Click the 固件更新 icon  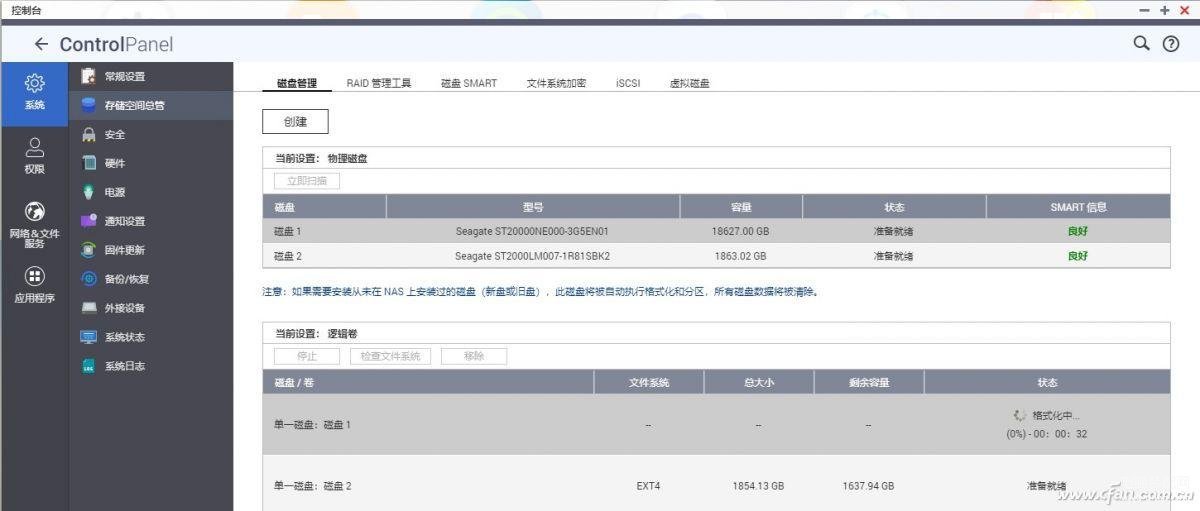[88, 250]
